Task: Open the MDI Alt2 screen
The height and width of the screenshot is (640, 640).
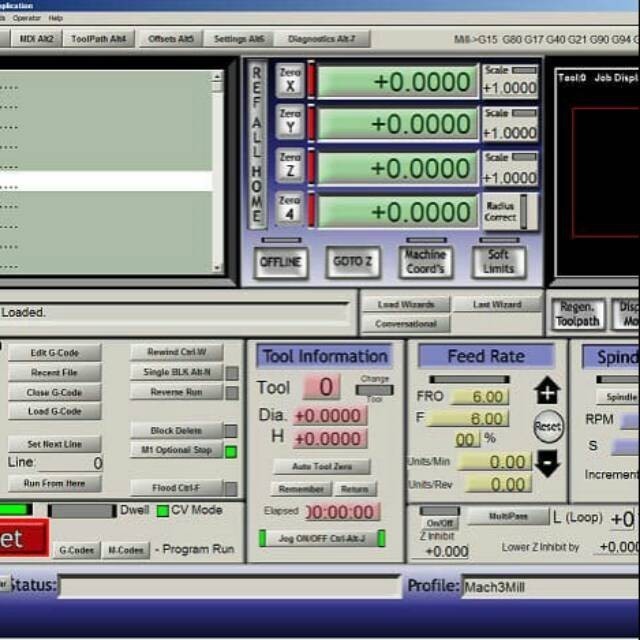Action: coord(36,39)
